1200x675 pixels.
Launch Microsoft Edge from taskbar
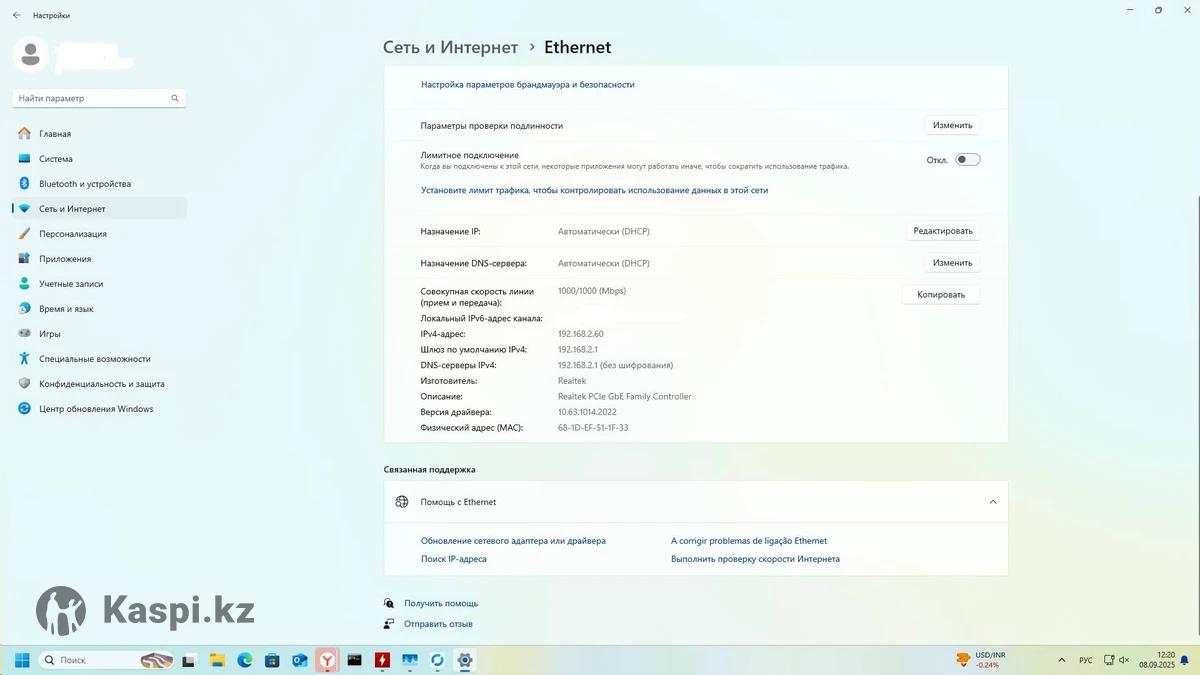coord(245,660)
